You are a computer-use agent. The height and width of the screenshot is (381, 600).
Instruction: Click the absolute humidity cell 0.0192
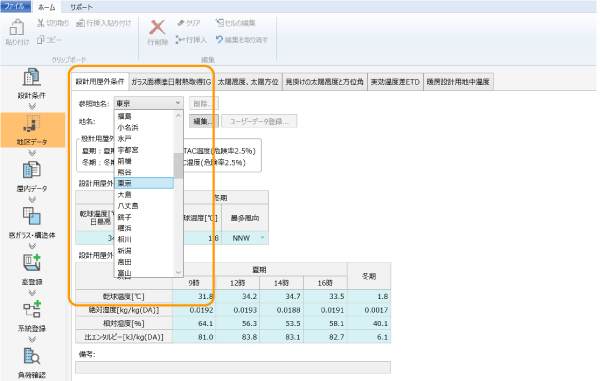coord(194,310)
